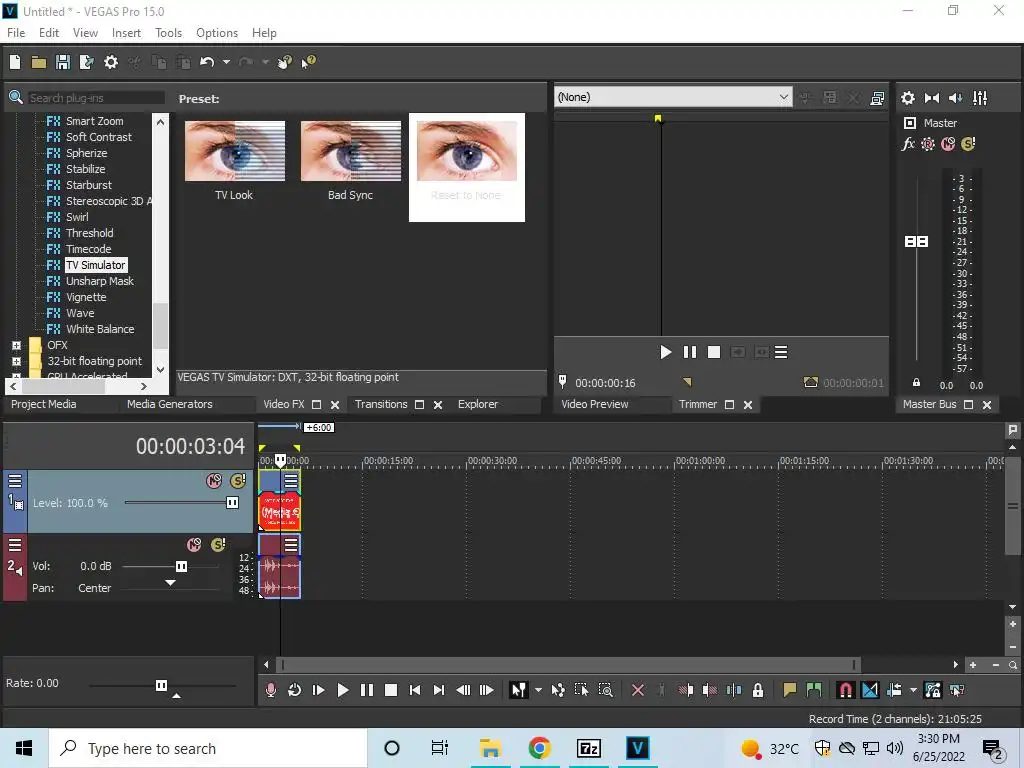Select the Zoom Edit tool
Viewport: 1024px width, 768px height.
[605, 690]
